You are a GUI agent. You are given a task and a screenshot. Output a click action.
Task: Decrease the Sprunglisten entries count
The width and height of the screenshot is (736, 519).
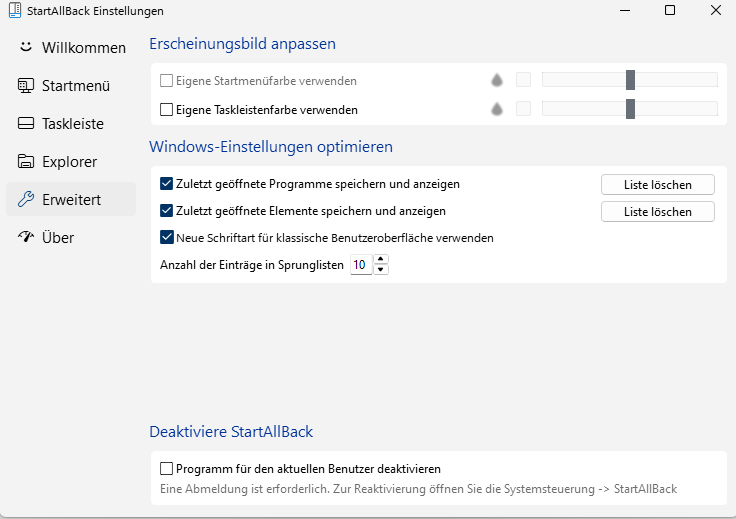tap(381, 270)
